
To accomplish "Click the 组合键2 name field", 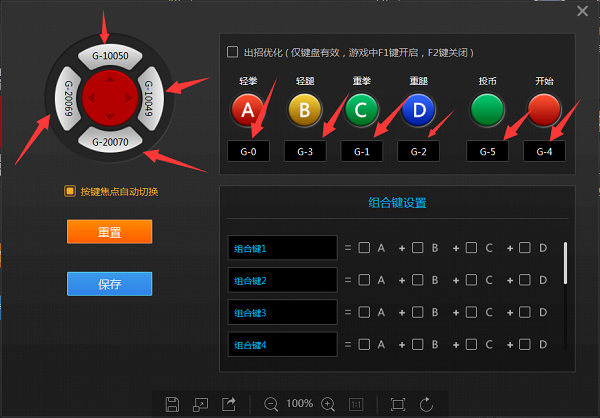I will [x=282, y=280].
